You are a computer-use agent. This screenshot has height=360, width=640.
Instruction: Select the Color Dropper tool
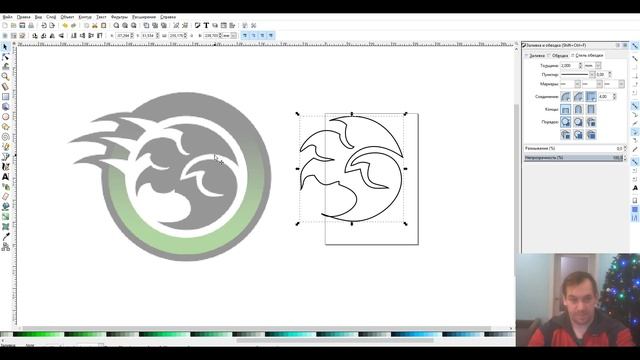5,237
